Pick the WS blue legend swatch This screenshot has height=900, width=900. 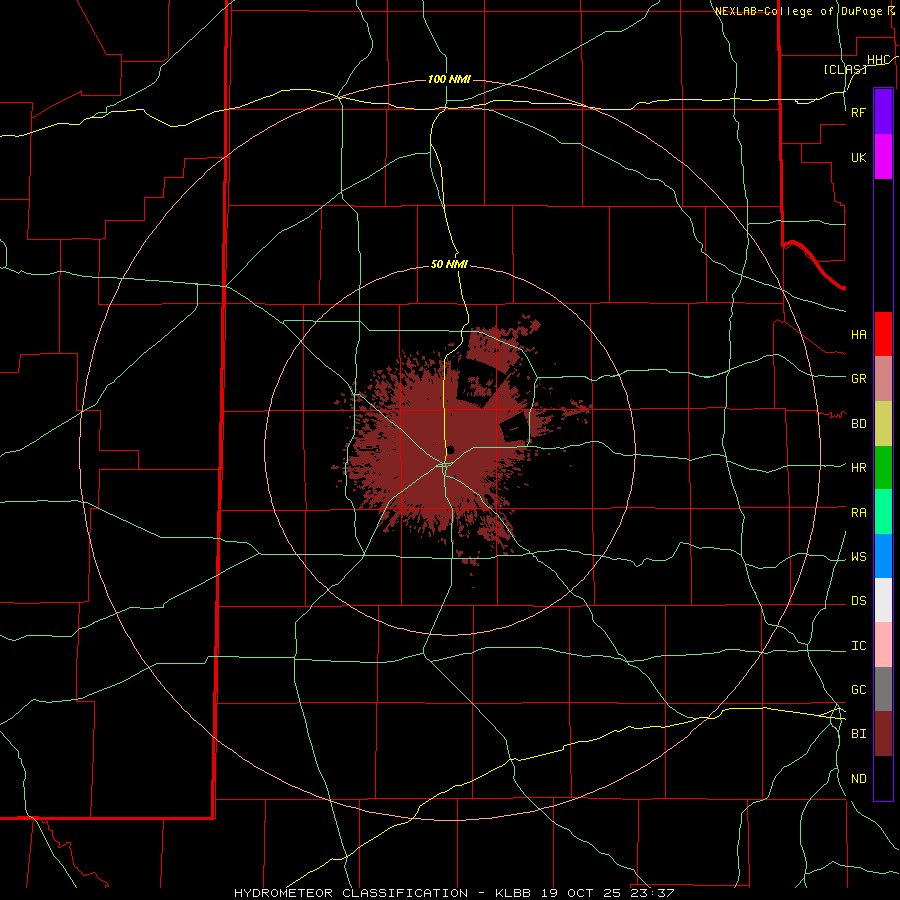[883, 556]
